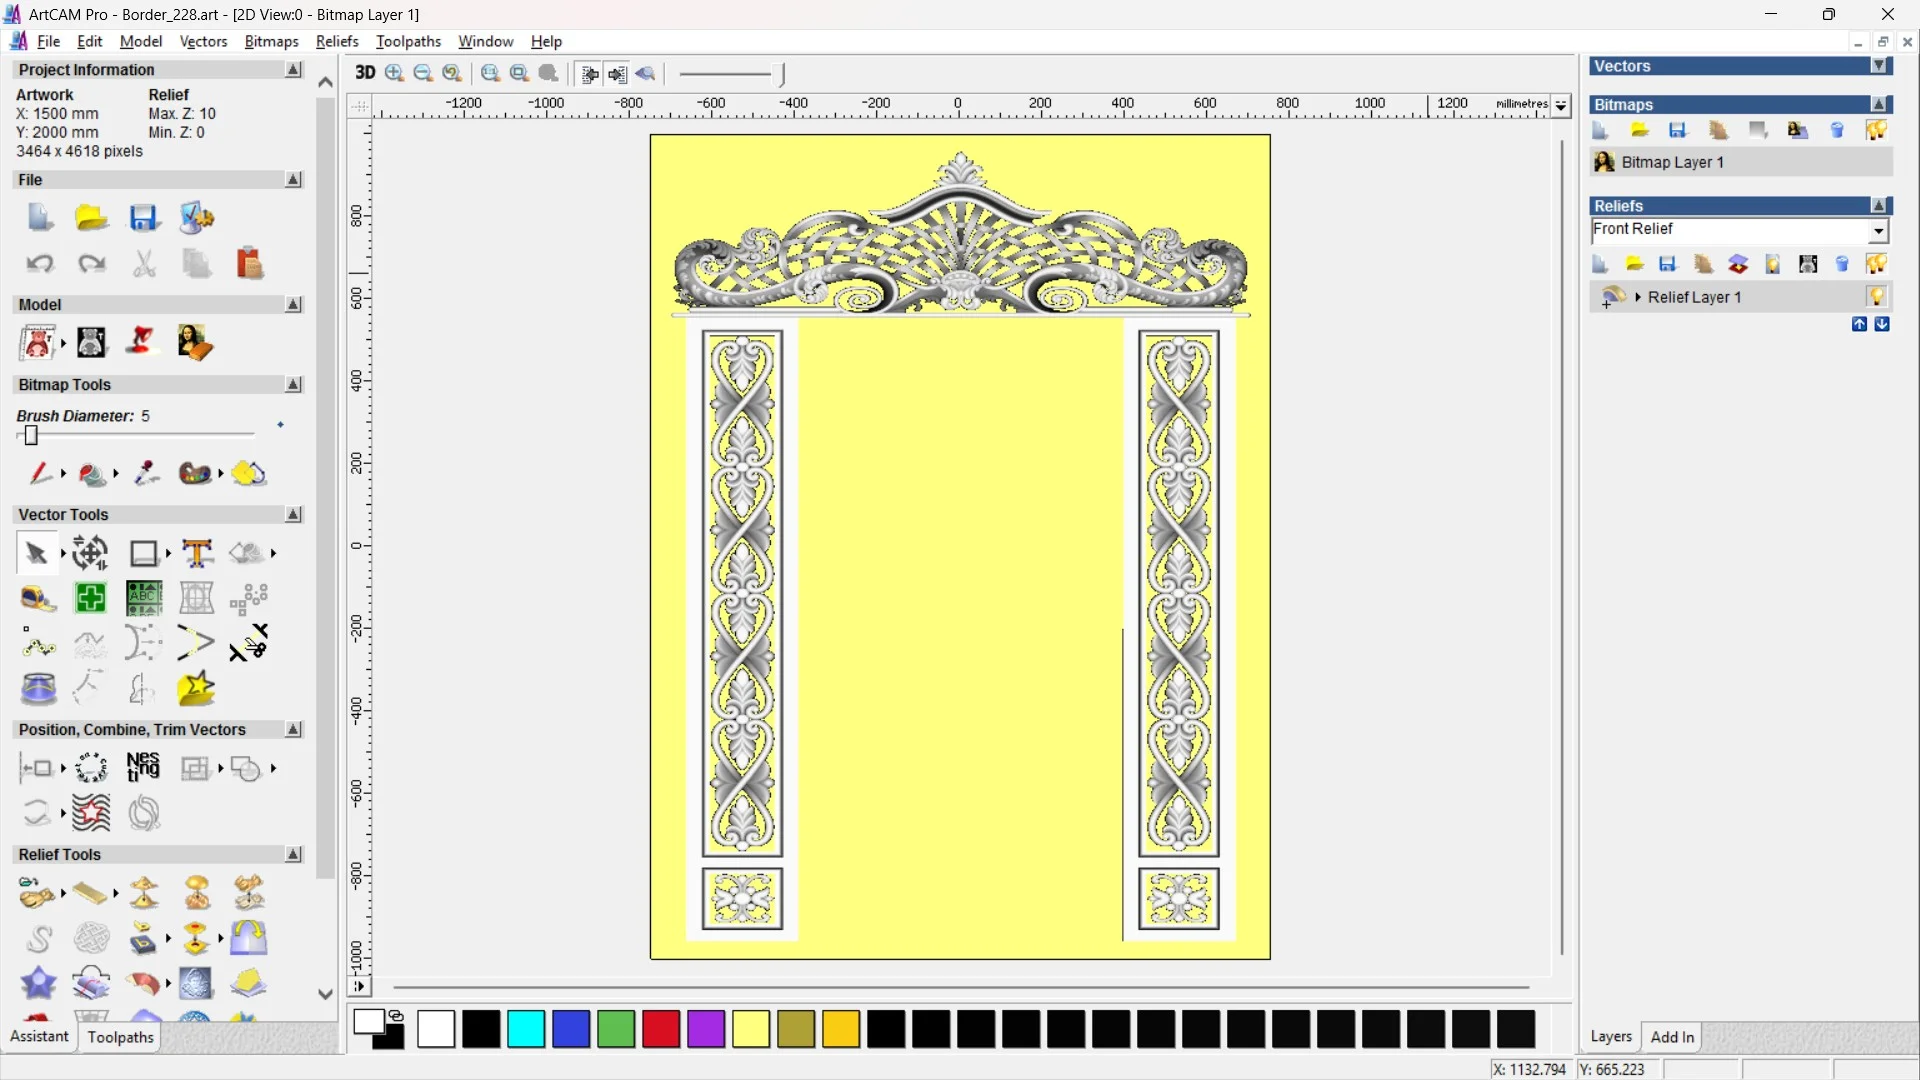Click the Add In tab

pos(1672,1037)
